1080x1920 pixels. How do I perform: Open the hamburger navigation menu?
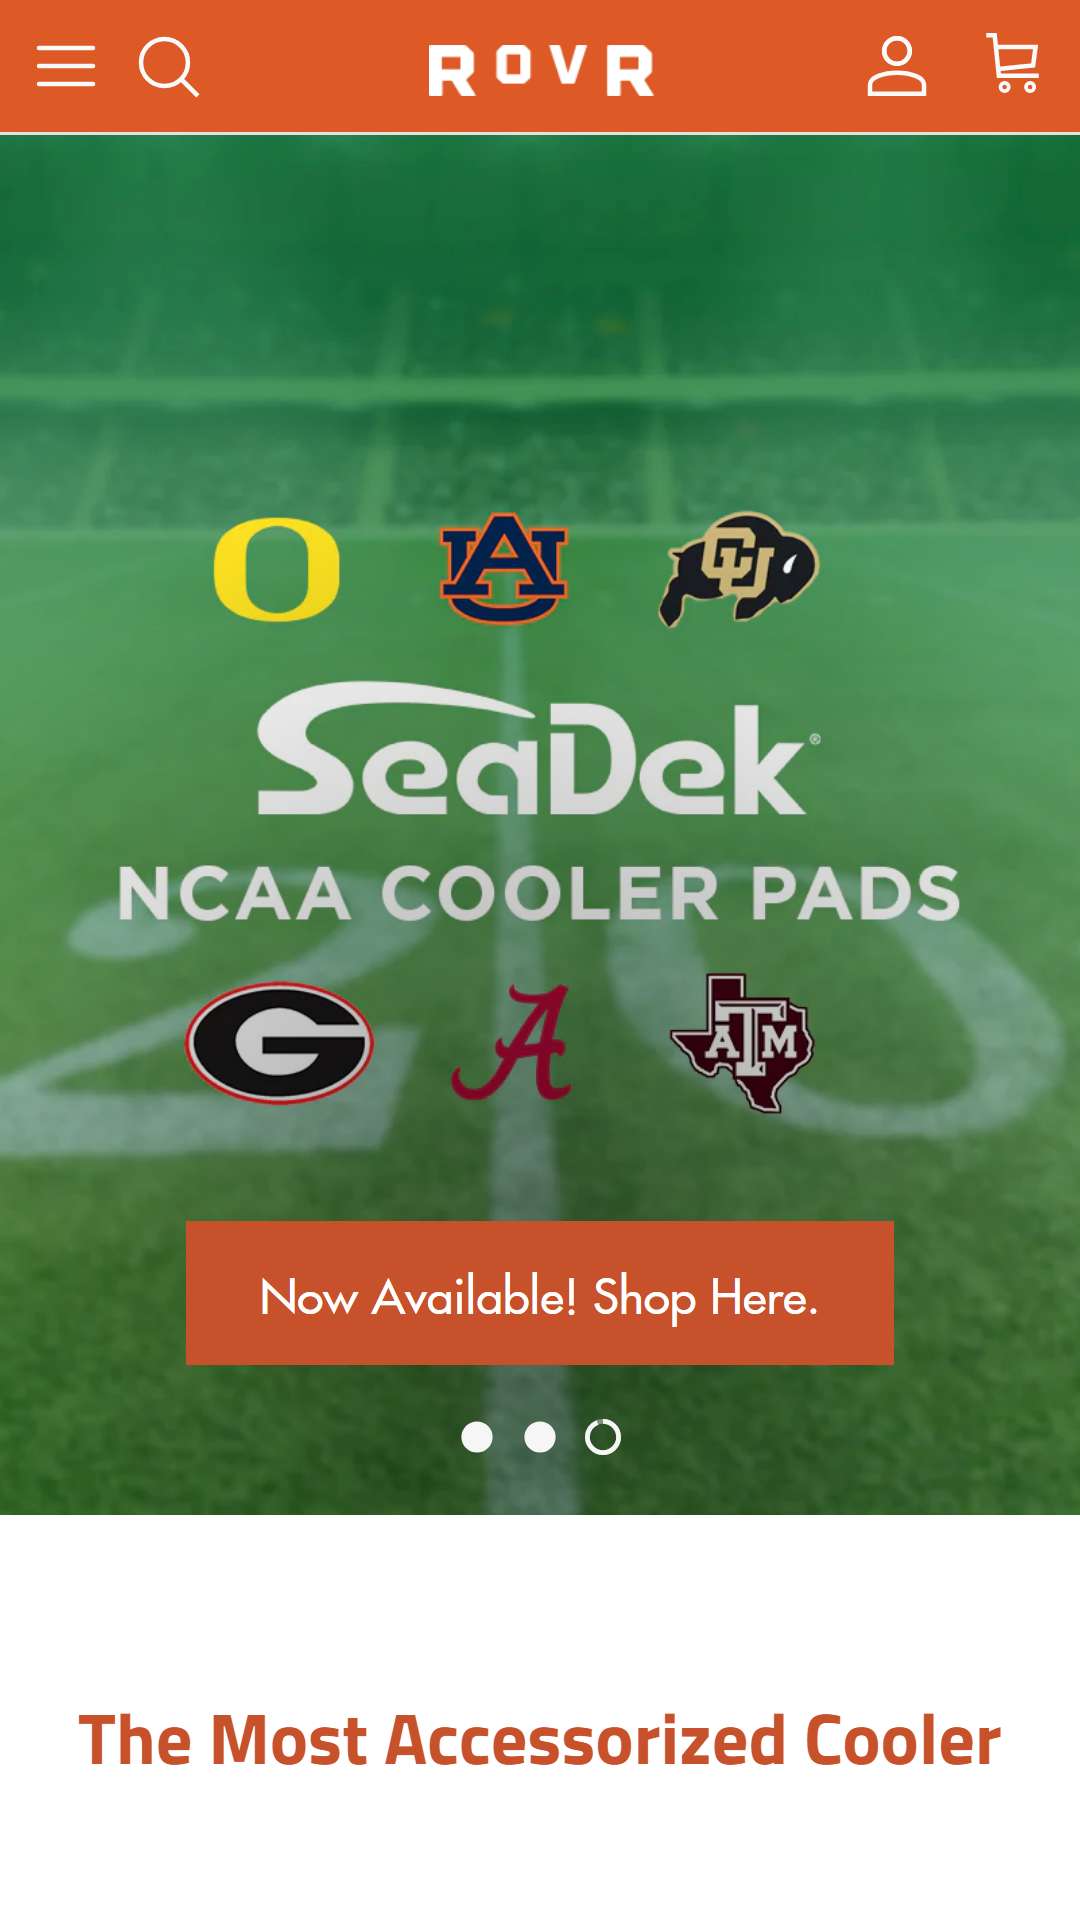pos(66,66)
